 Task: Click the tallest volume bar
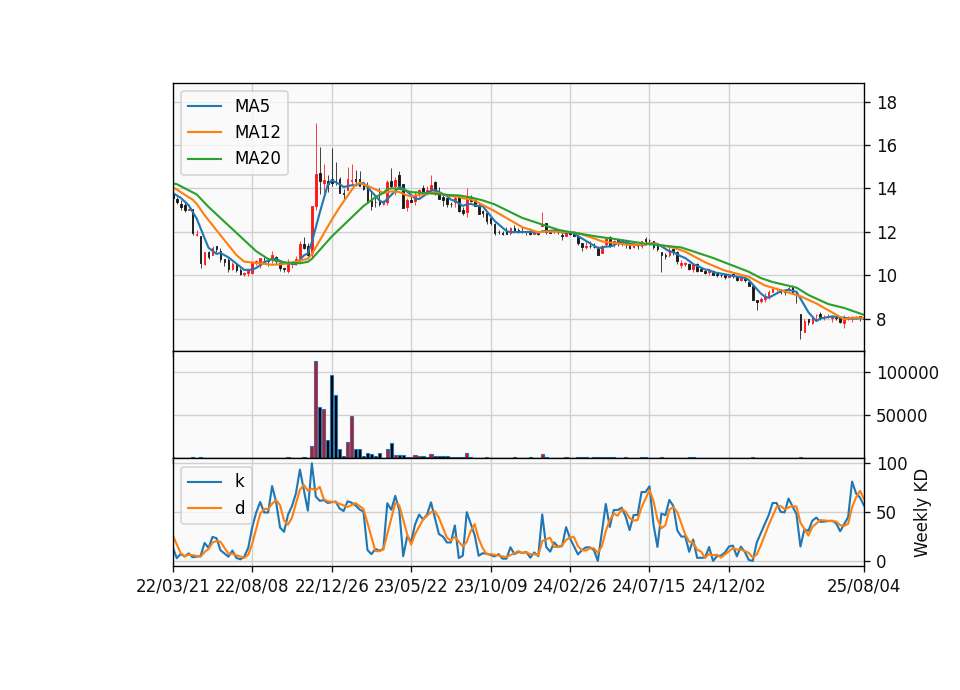316,410
